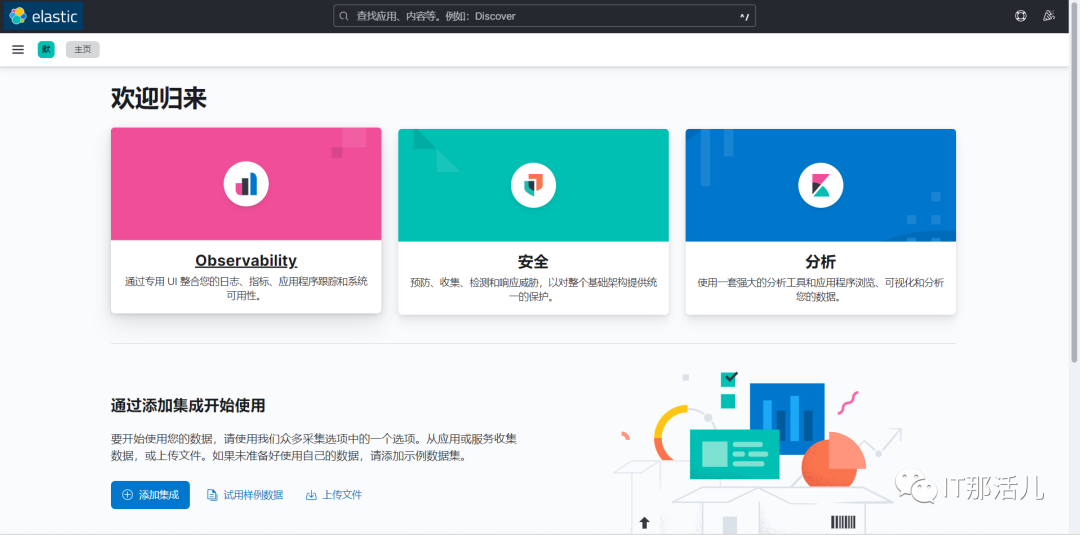
Task: Click the 安全 card description text
Action: click(533, 290)
